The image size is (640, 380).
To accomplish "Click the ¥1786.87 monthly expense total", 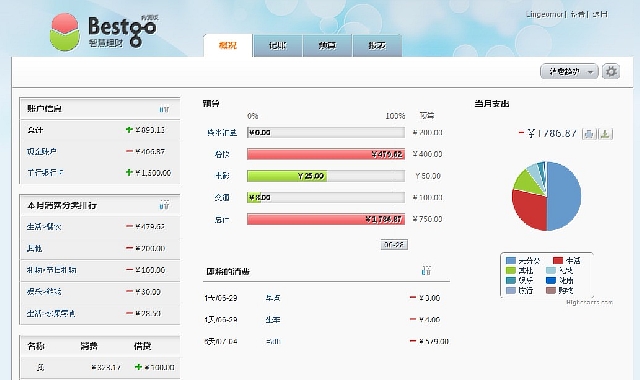I will click(552, 133).
